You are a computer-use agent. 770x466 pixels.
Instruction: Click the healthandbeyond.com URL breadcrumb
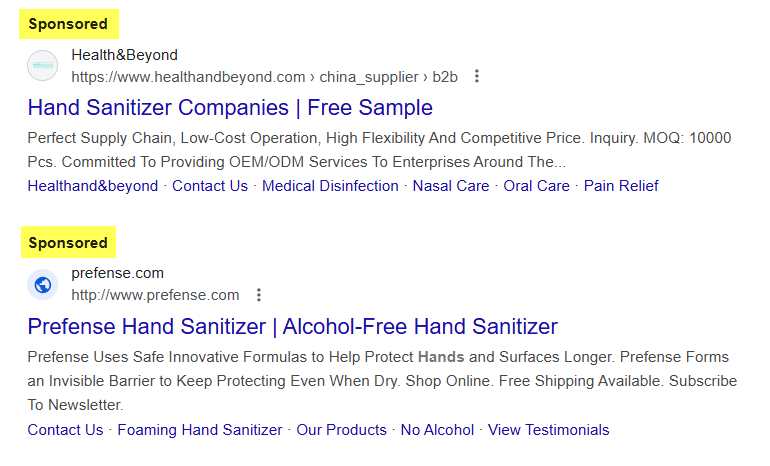(x=188, y=77)
